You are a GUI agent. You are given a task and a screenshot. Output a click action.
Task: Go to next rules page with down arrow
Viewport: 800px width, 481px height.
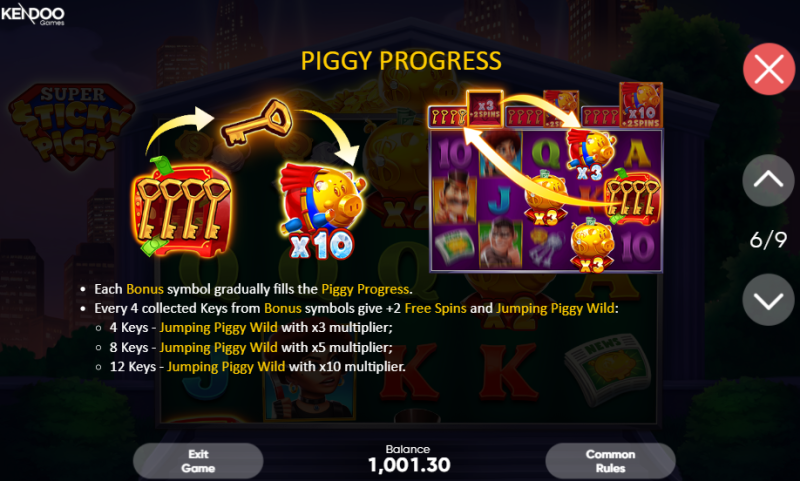(768, 300)
